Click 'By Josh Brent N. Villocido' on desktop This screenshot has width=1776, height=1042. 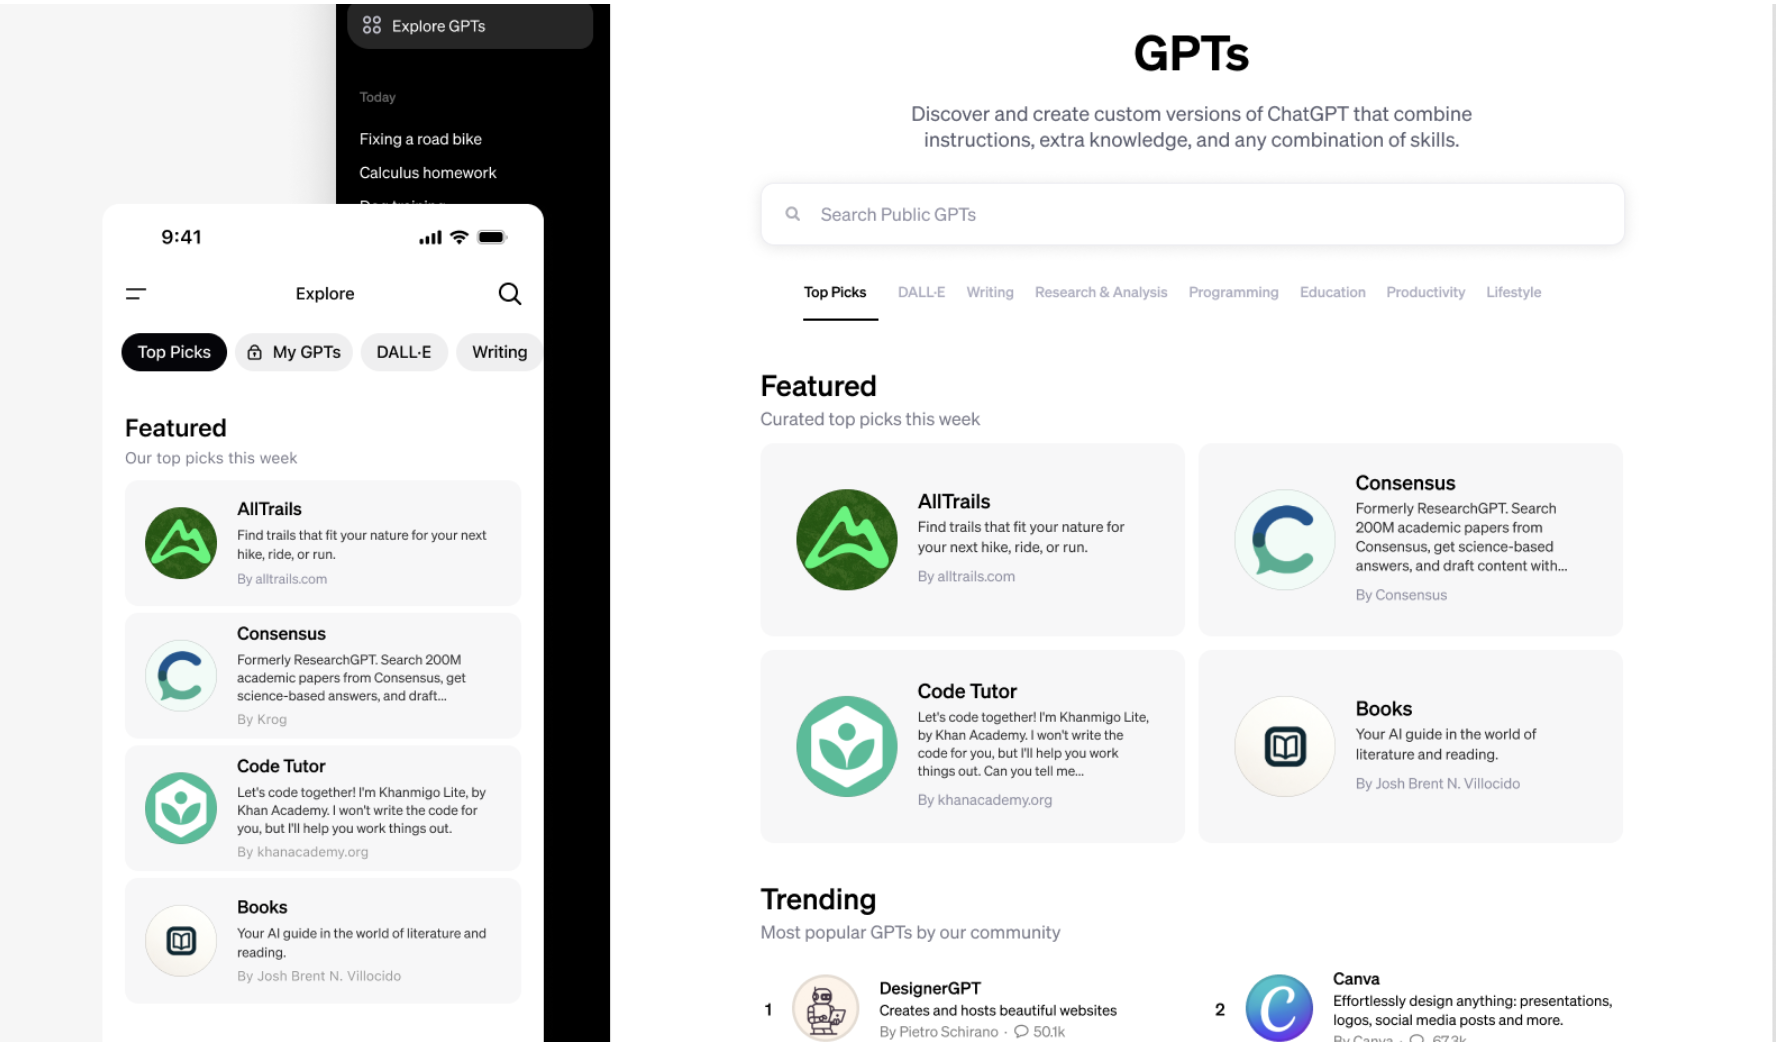[1437, 784]
